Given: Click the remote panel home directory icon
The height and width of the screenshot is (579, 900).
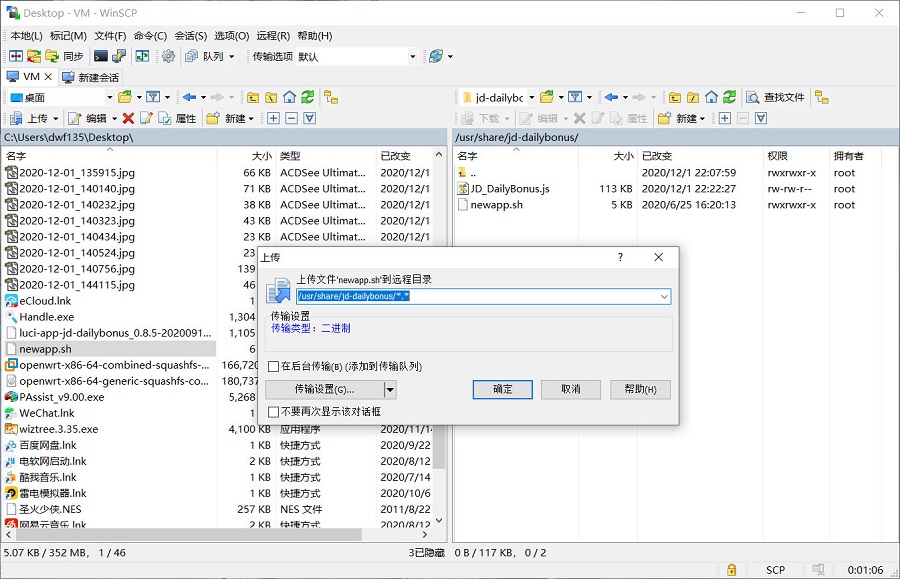Looking at the screenshot, I should pos(711,97).
